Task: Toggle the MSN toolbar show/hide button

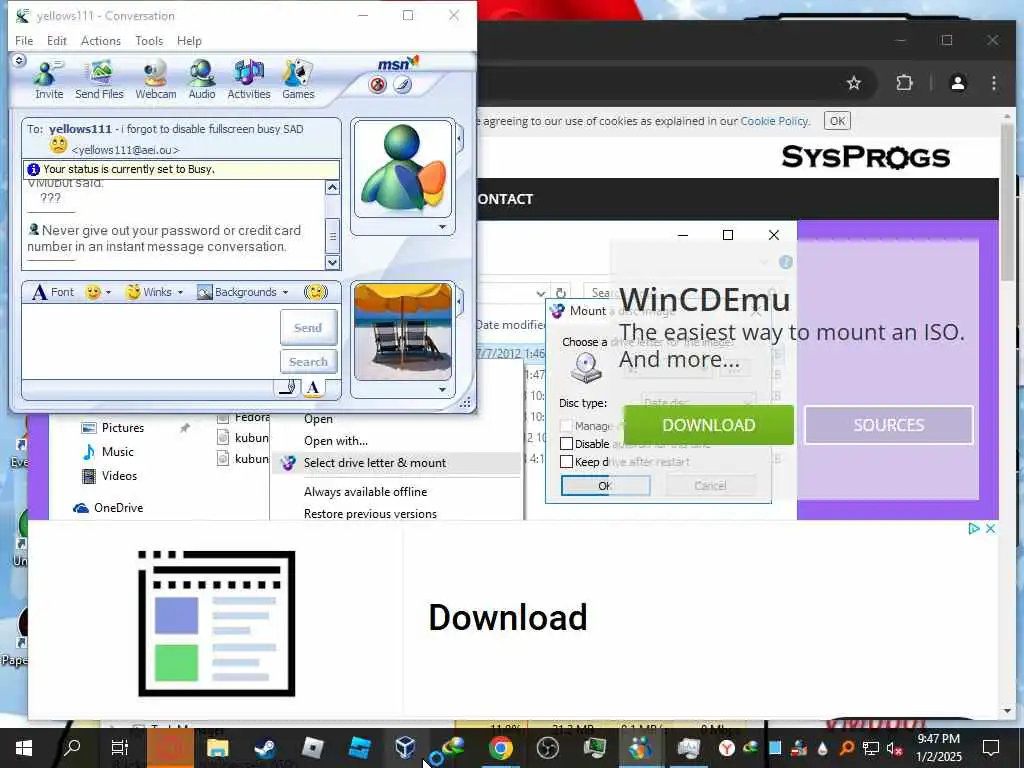Action: tap(19, 60)
